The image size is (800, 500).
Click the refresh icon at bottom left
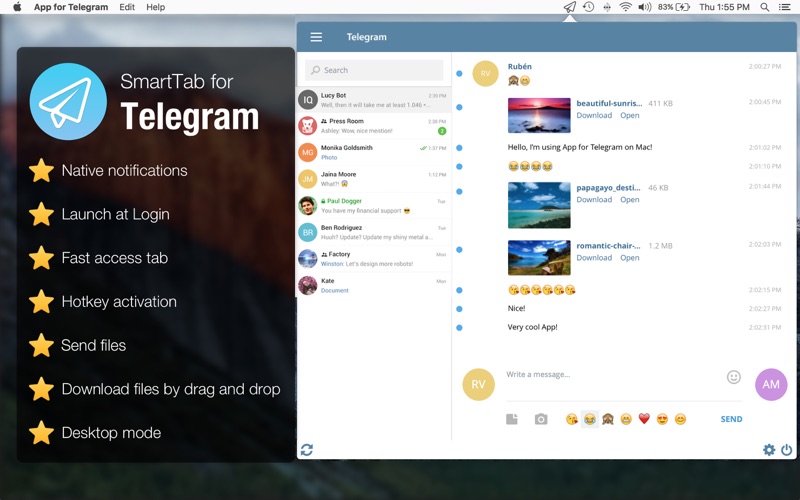coord(307,449)
